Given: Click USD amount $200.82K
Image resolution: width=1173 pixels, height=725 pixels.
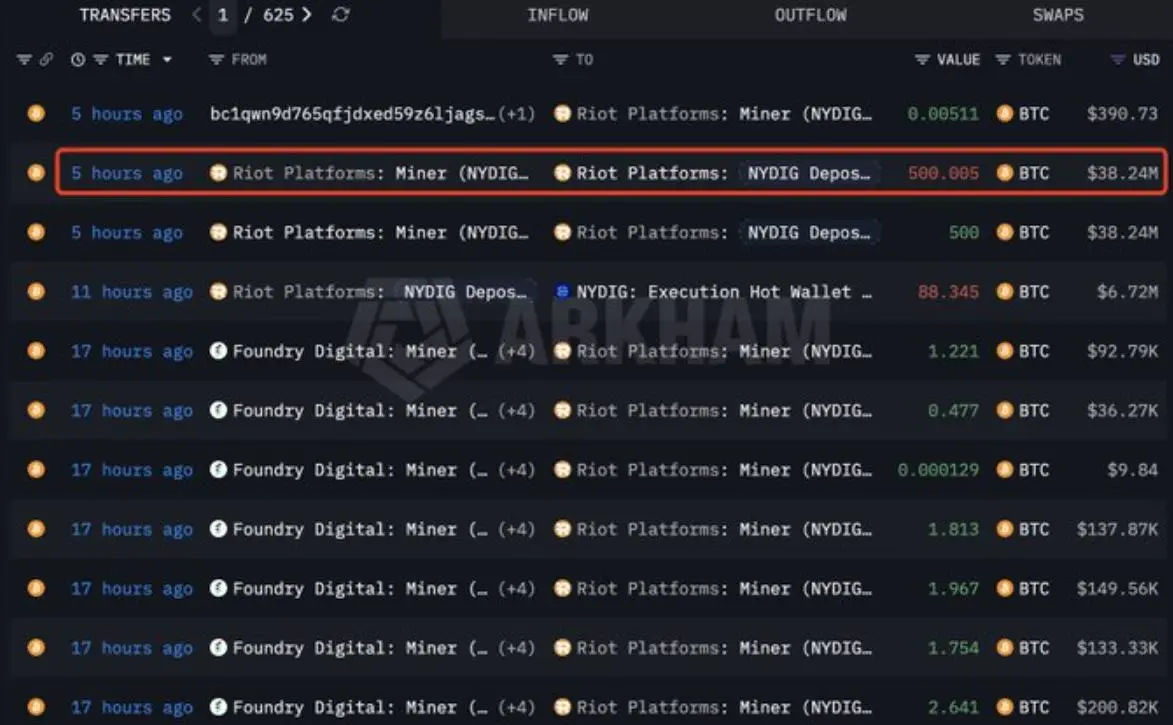Looking at the screenshot, I should pos(1118,707).
